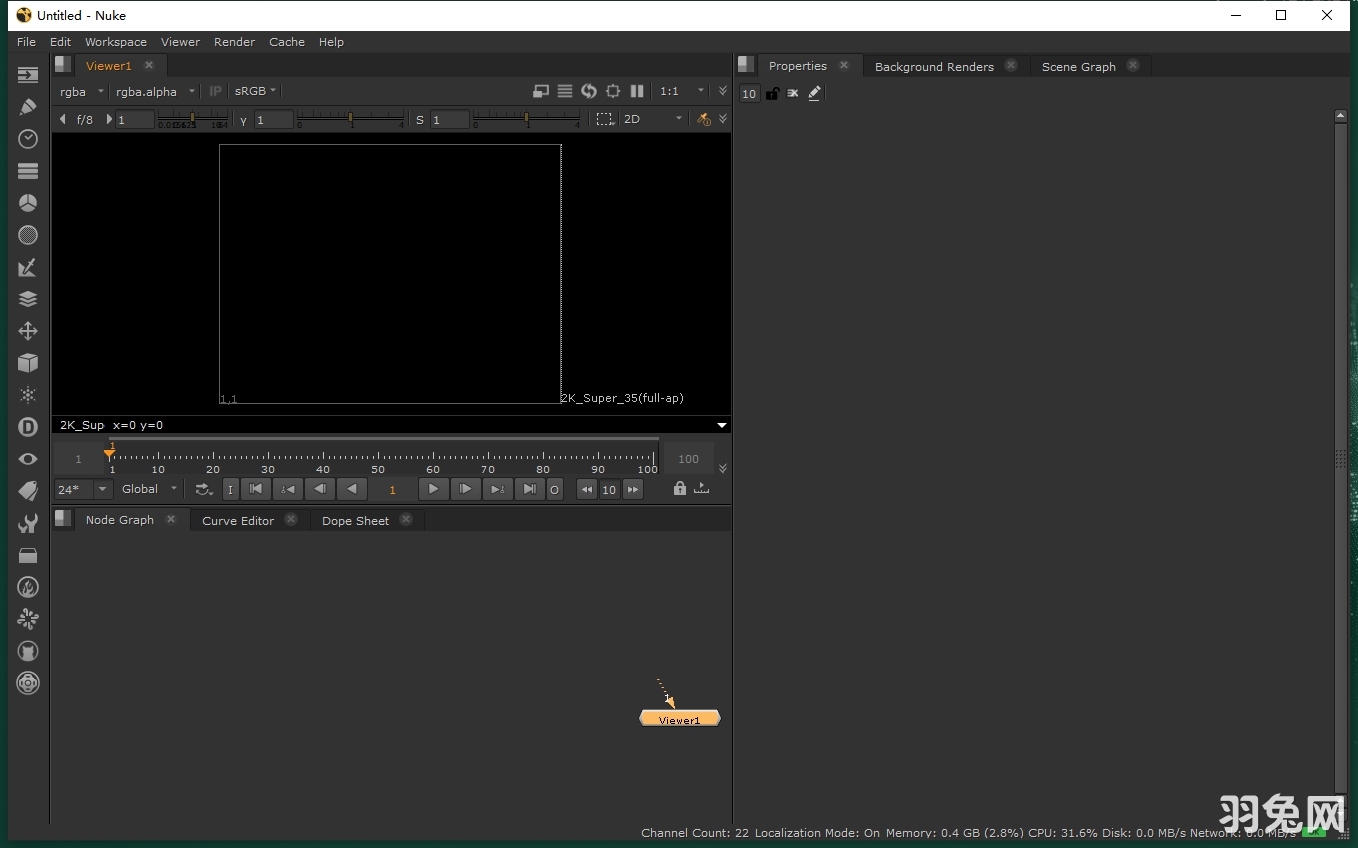This screenshot has height=848, width=1358.
Task: Open the Cache menu
Action: pos(287,42)
